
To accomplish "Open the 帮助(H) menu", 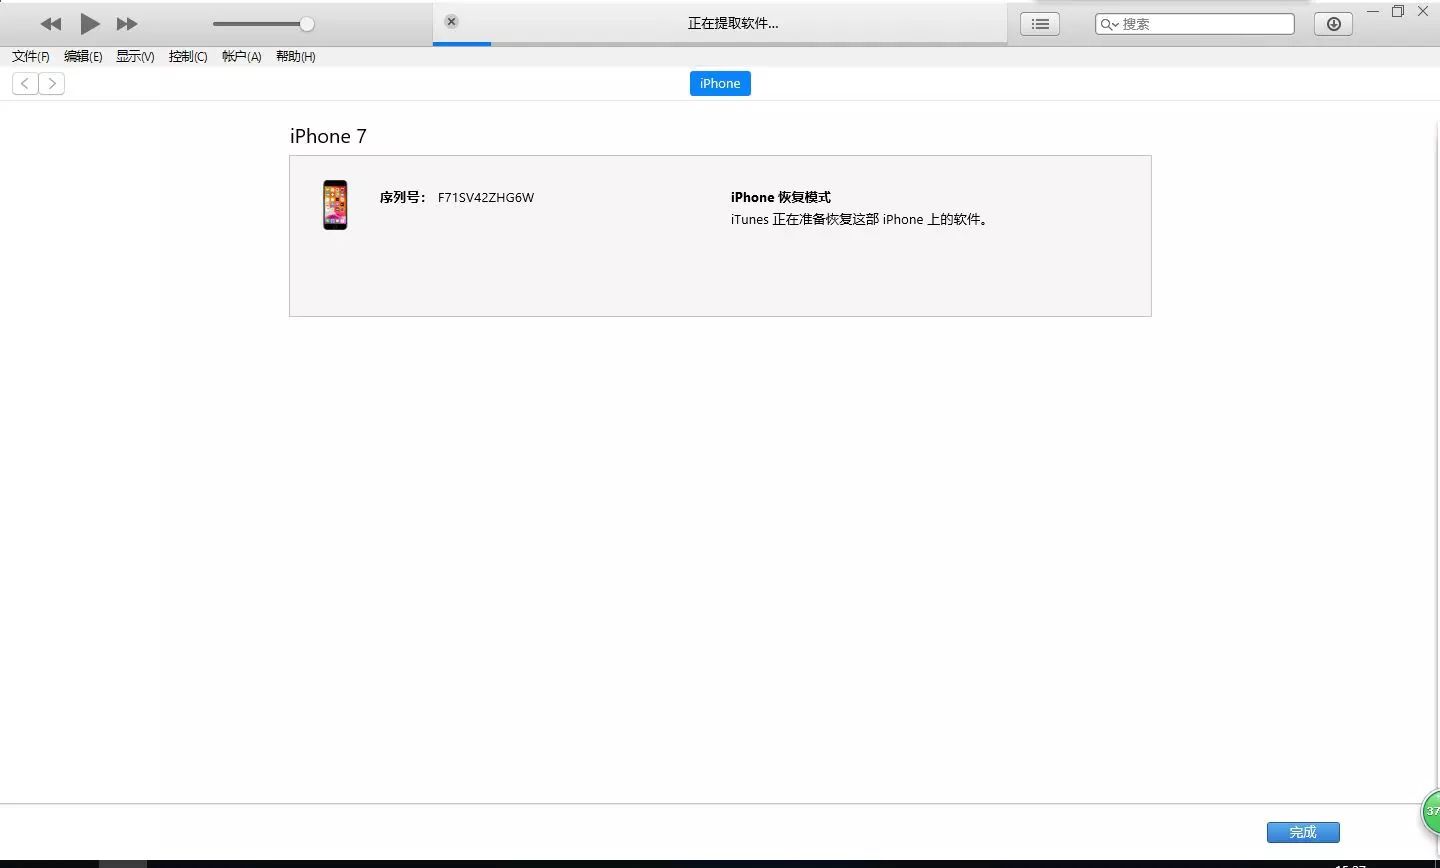I will [295, 57].
